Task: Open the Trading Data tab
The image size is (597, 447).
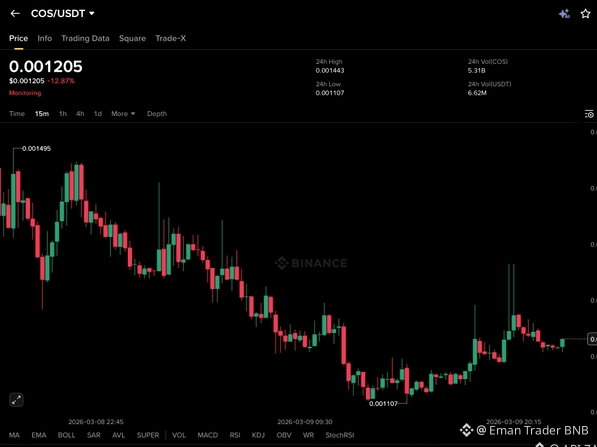Action: tap(85, 38)
